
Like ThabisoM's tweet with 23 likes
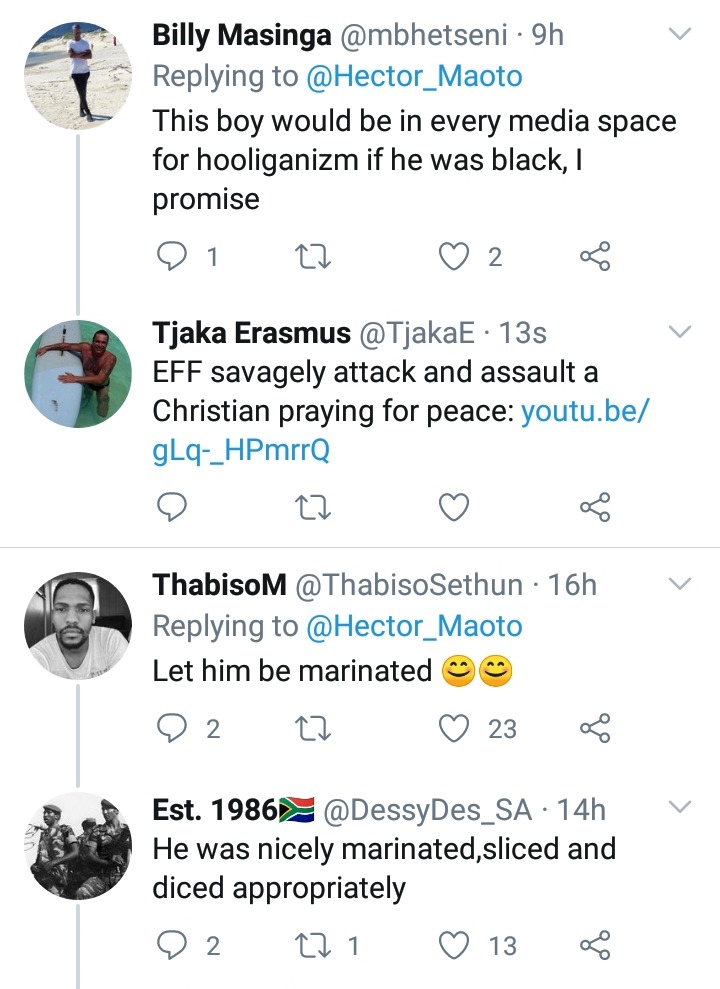[x=454, y=729]
